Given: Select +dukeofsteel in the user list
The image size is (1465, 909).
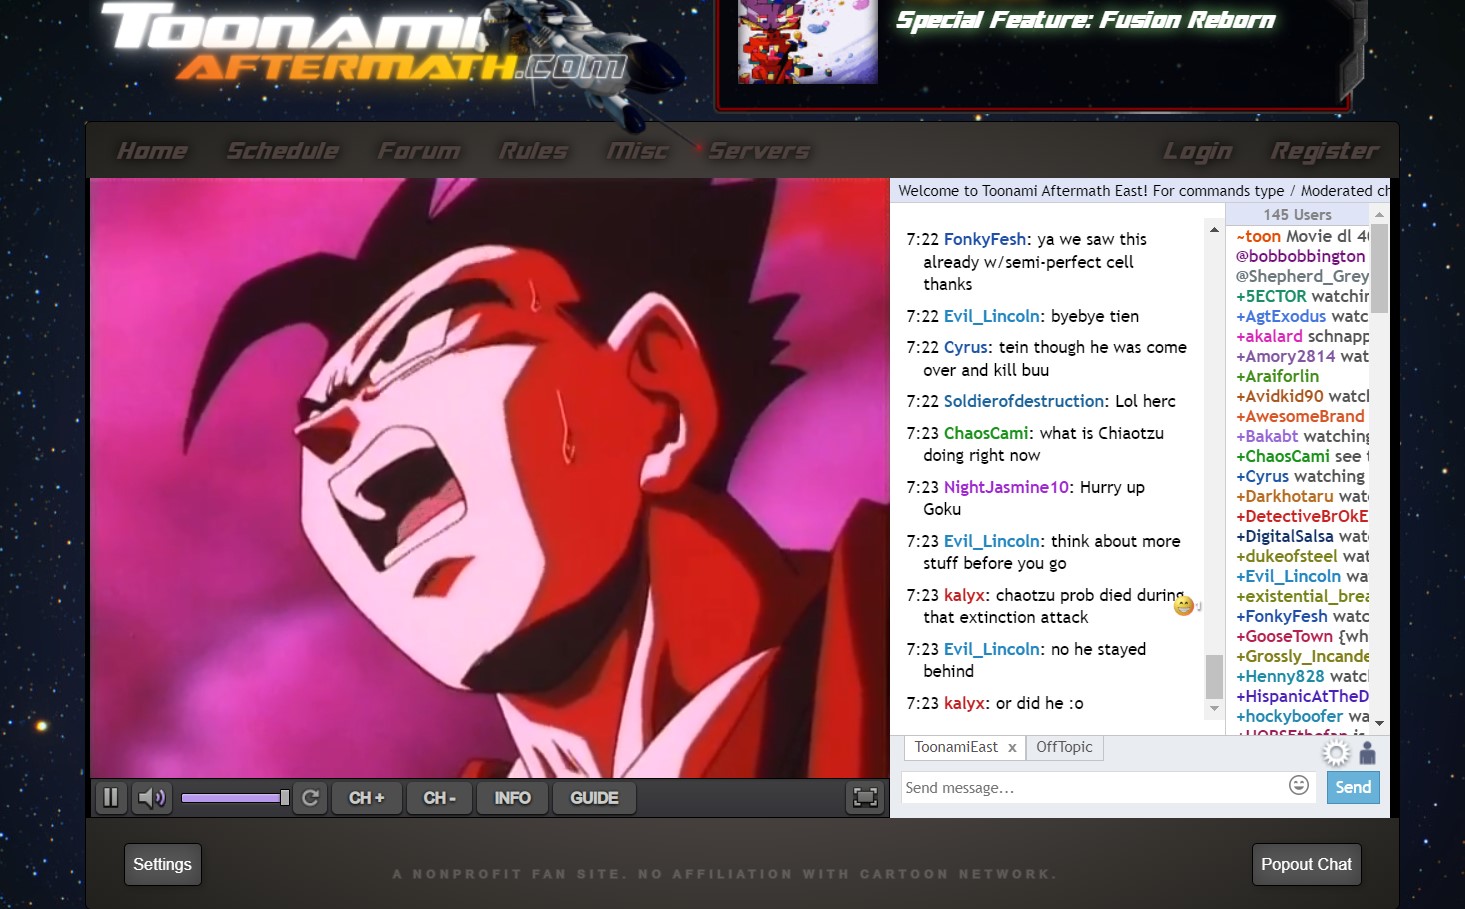Looking at the screenshot, I should [x=1287, y=556].
